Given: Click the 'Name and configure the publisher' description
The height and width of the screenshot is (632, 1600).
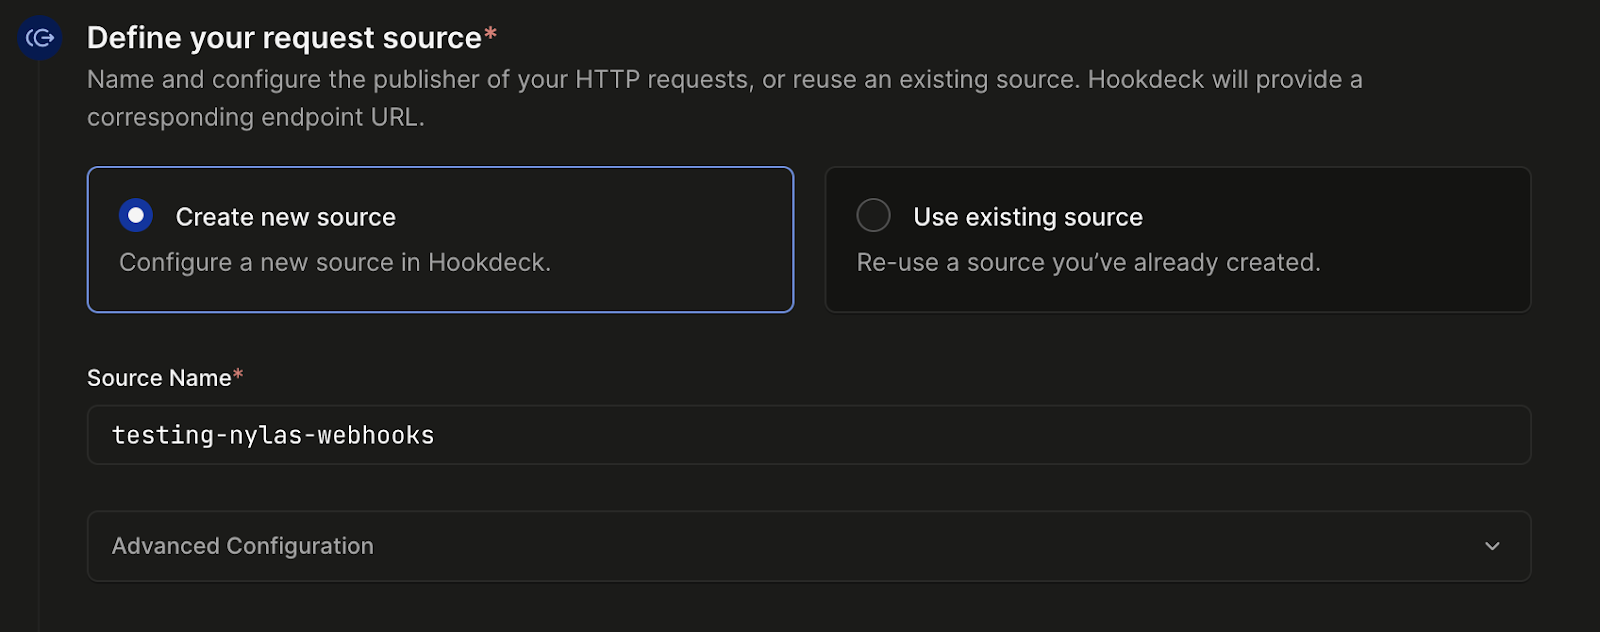Looking at the screenshot, I should click(725, 98).
